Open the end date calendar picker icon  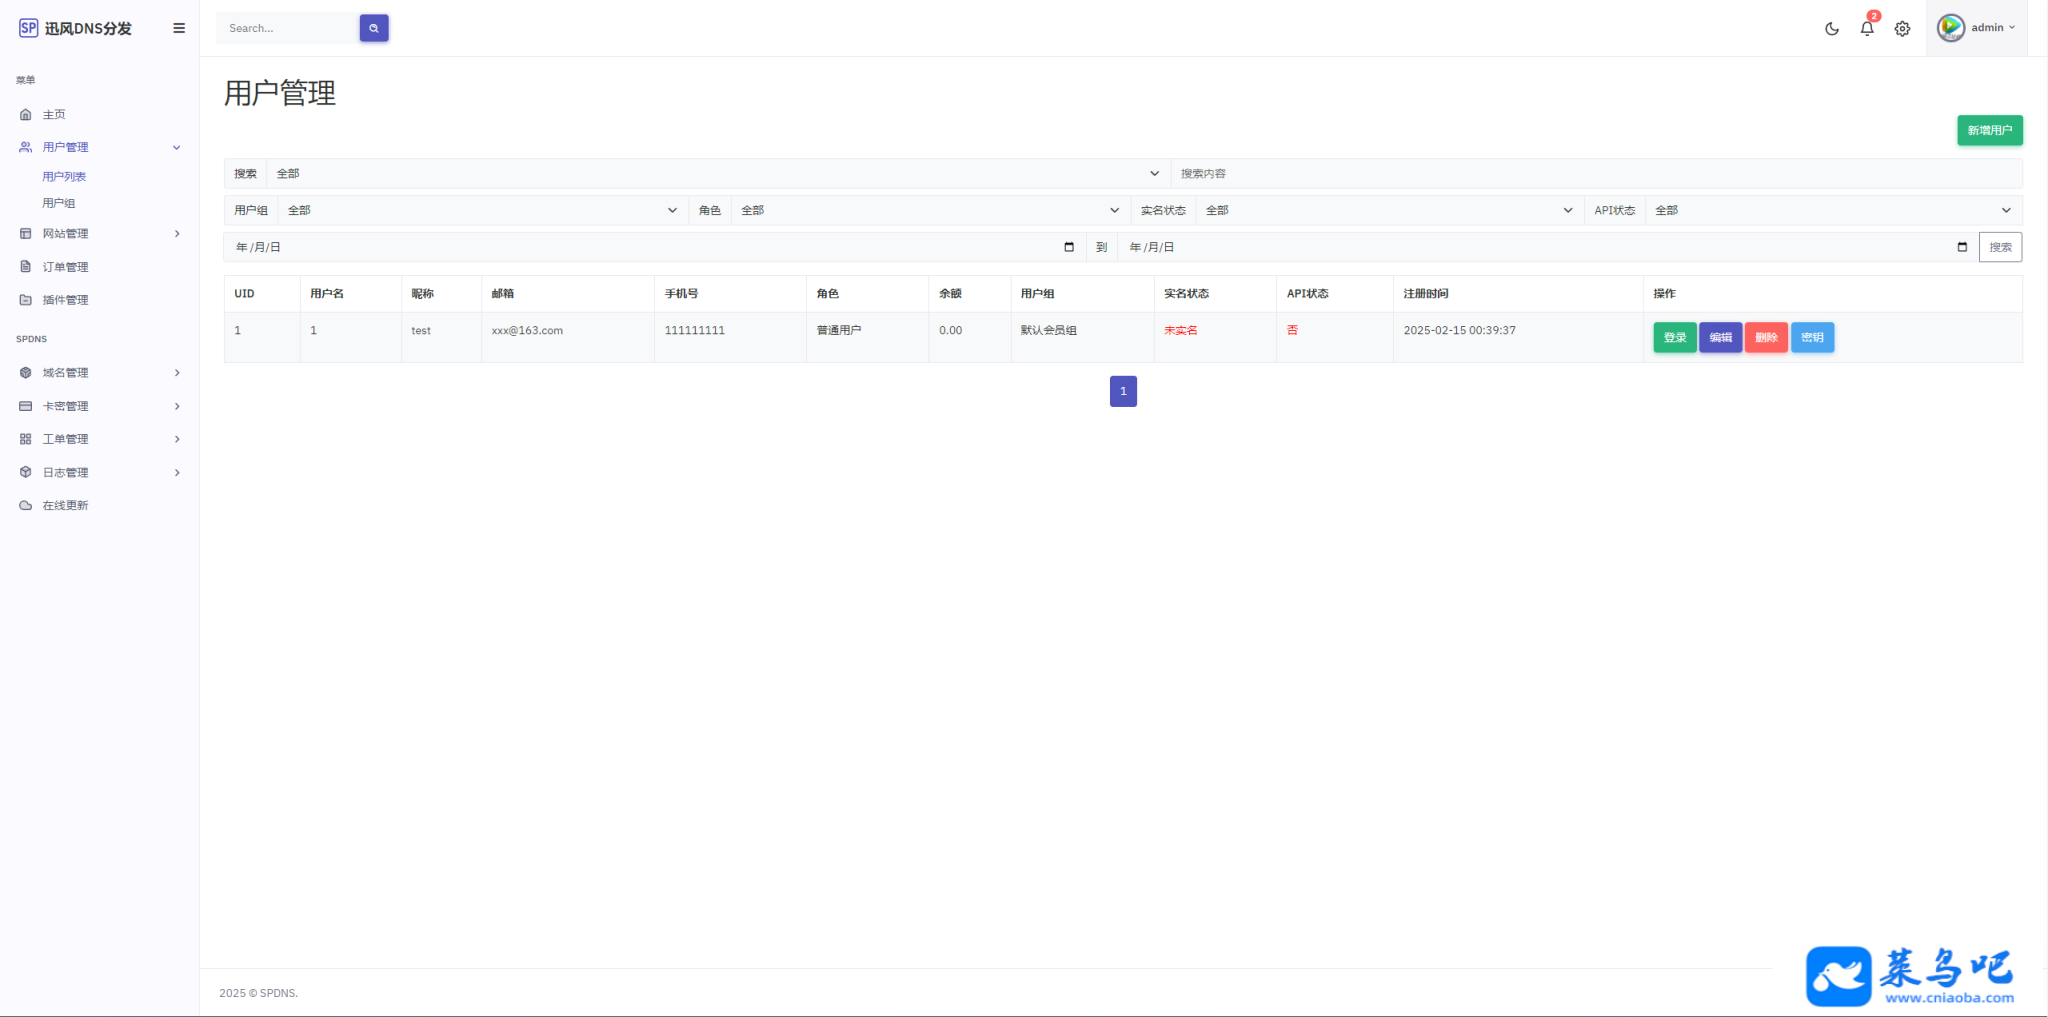1962,247
